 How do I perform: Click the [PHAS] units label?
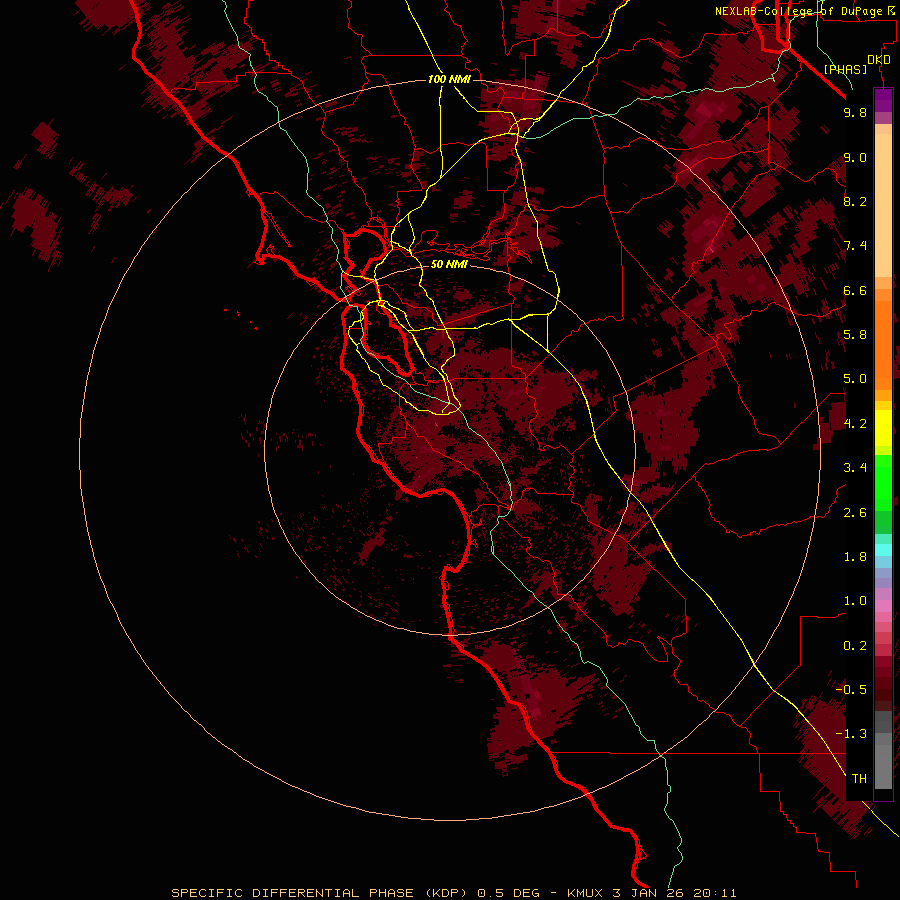pyautogui.click(x=845, y=69)
